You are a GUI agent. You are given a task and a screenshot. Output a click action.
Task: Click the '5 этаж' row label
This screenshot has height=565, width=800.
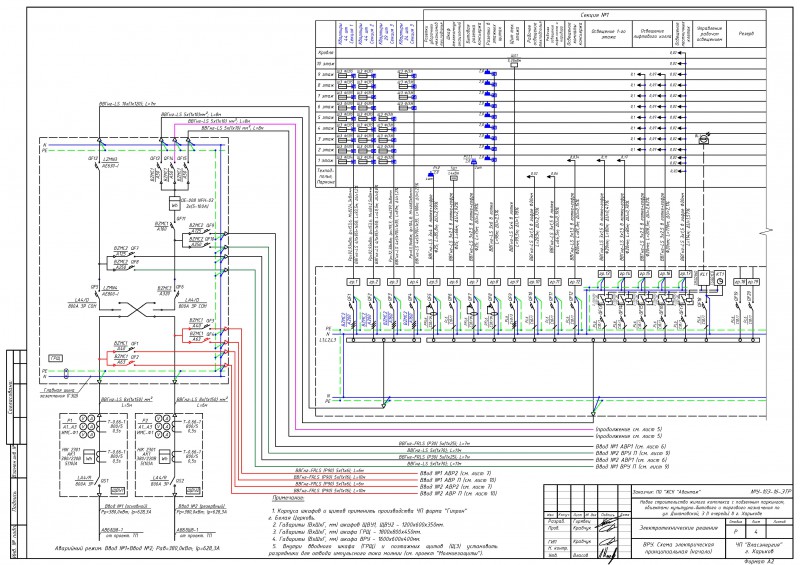click(326, 117)
